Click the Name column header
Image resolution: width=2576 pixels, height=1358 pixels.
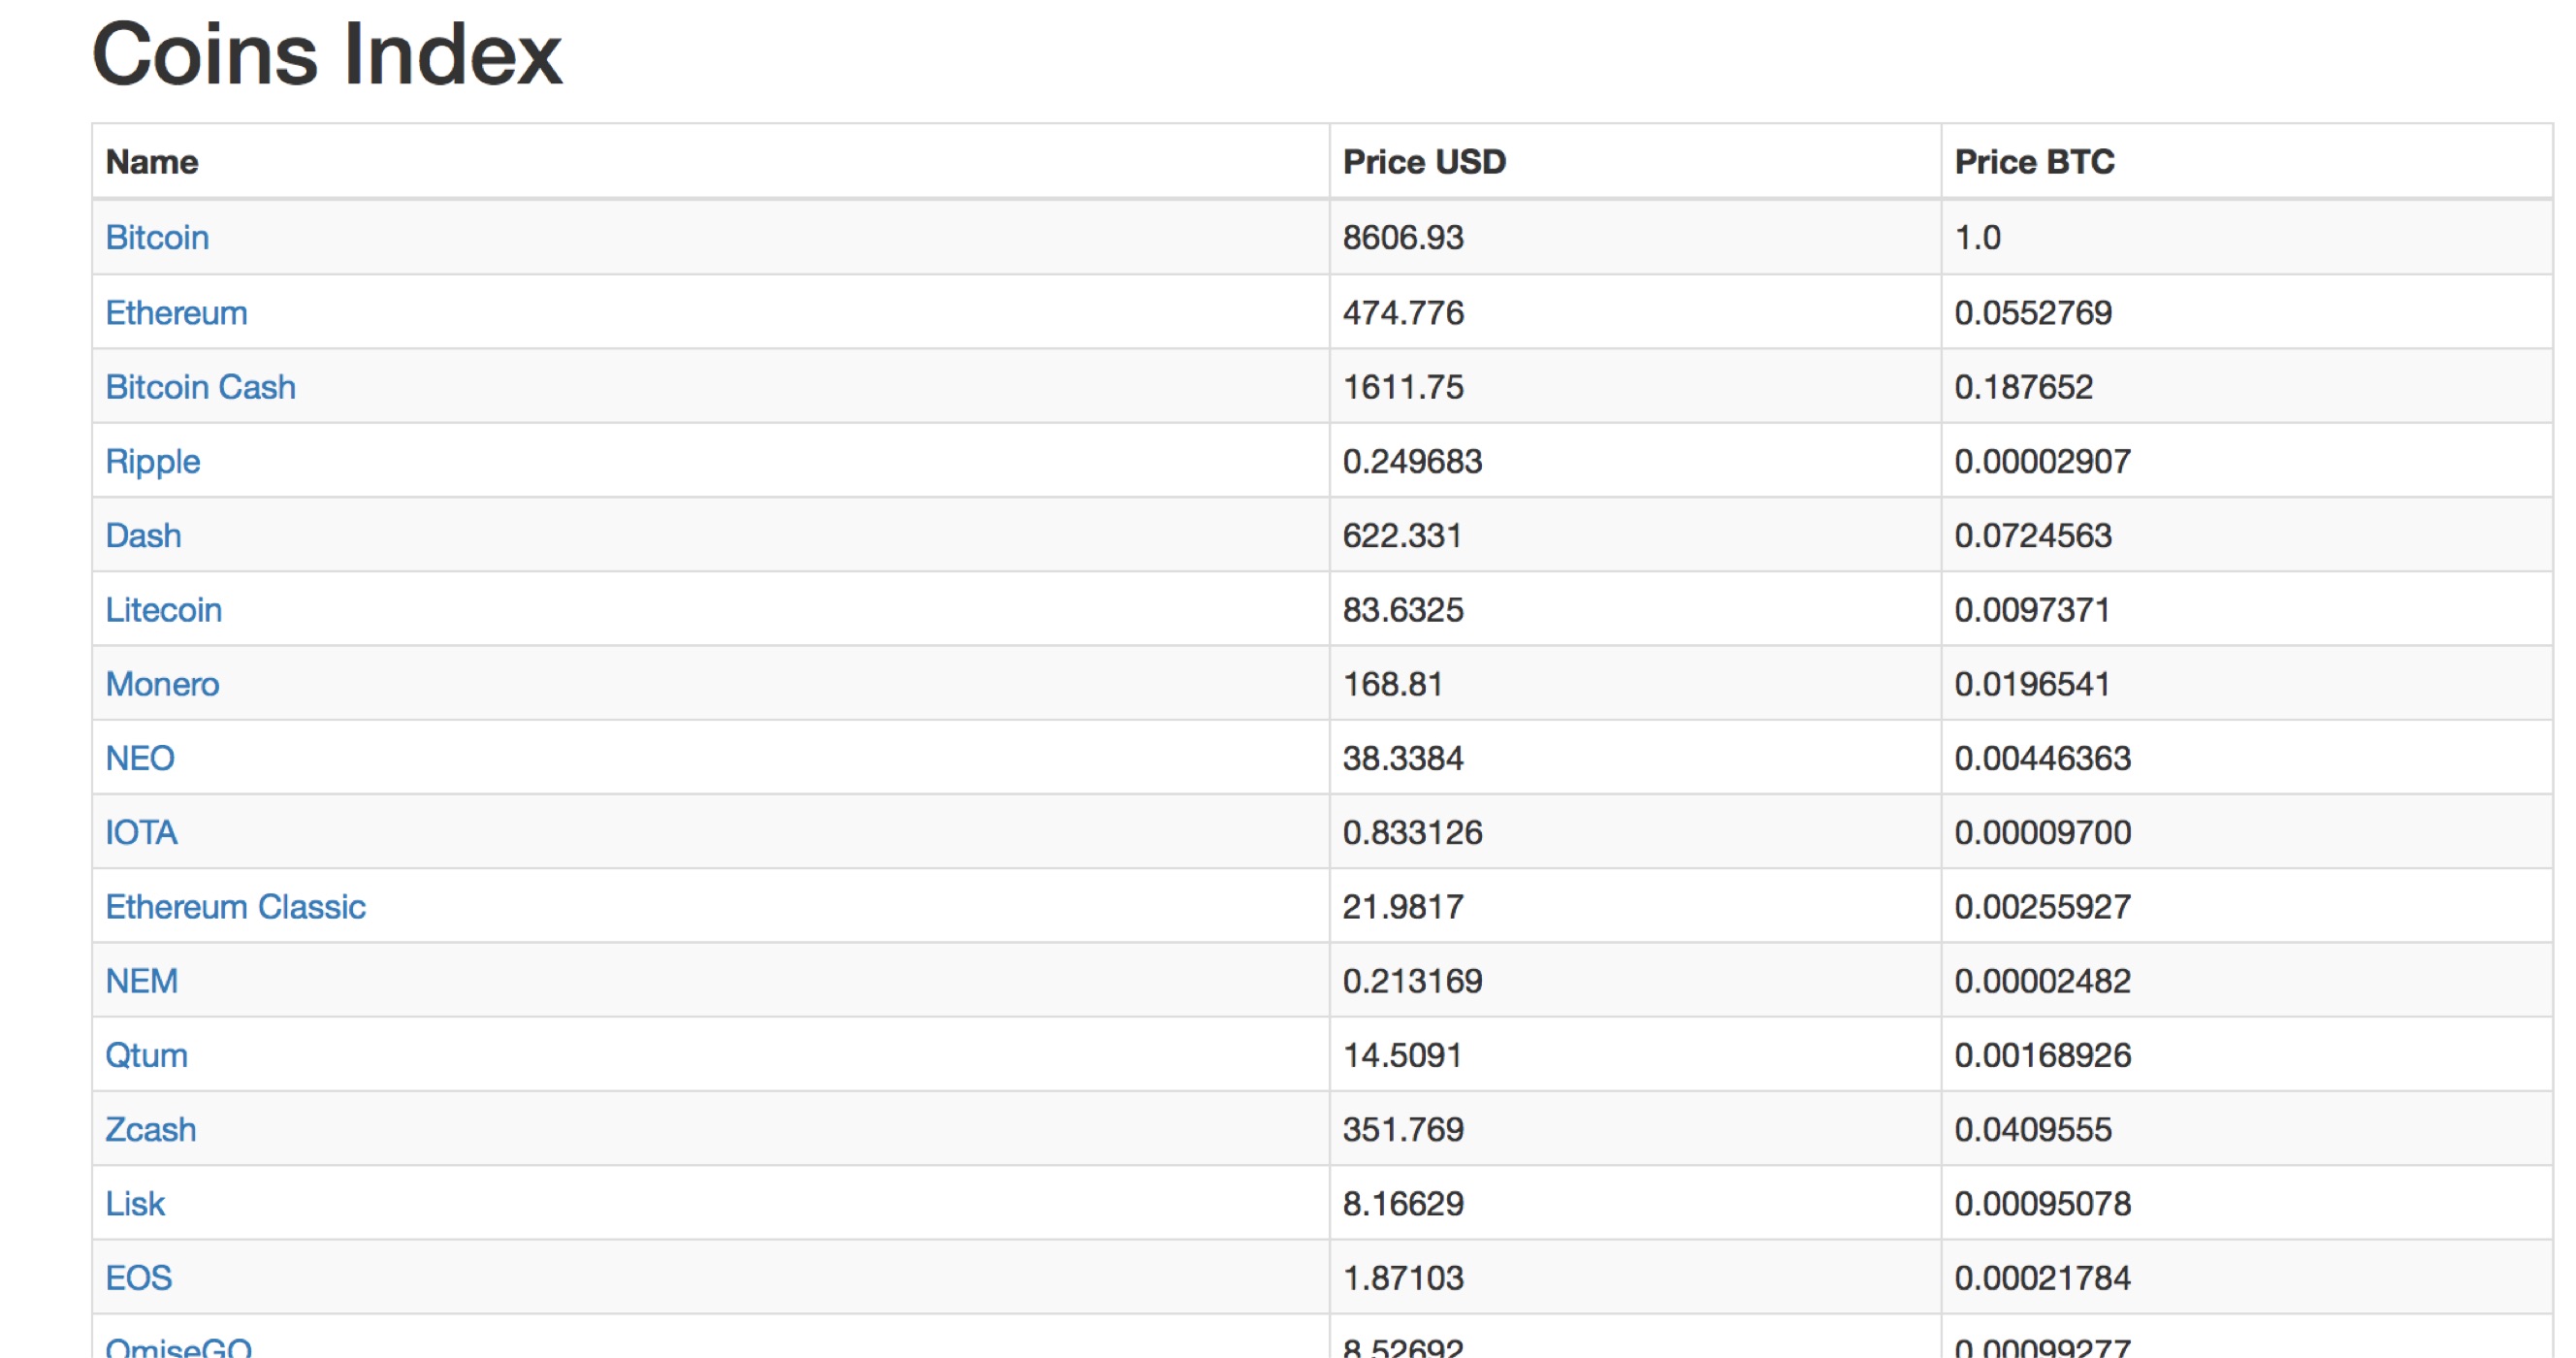pyautogui.click(x=152, y=162)
